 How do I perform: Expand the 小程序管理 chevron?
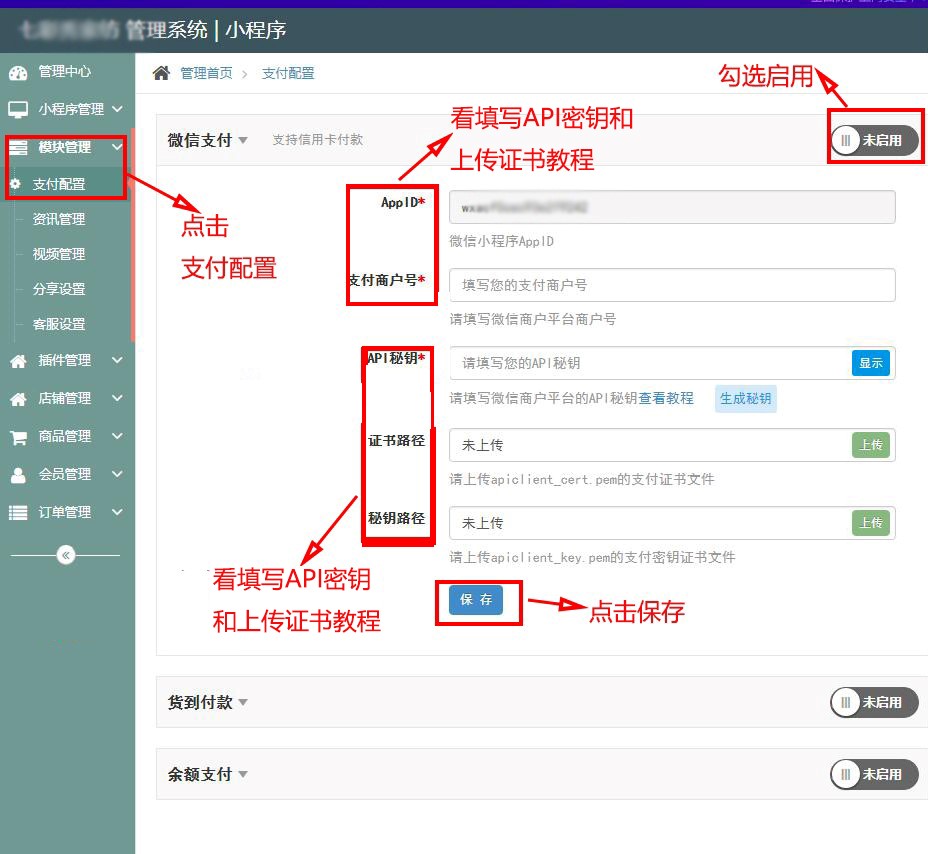pos(117,109)
